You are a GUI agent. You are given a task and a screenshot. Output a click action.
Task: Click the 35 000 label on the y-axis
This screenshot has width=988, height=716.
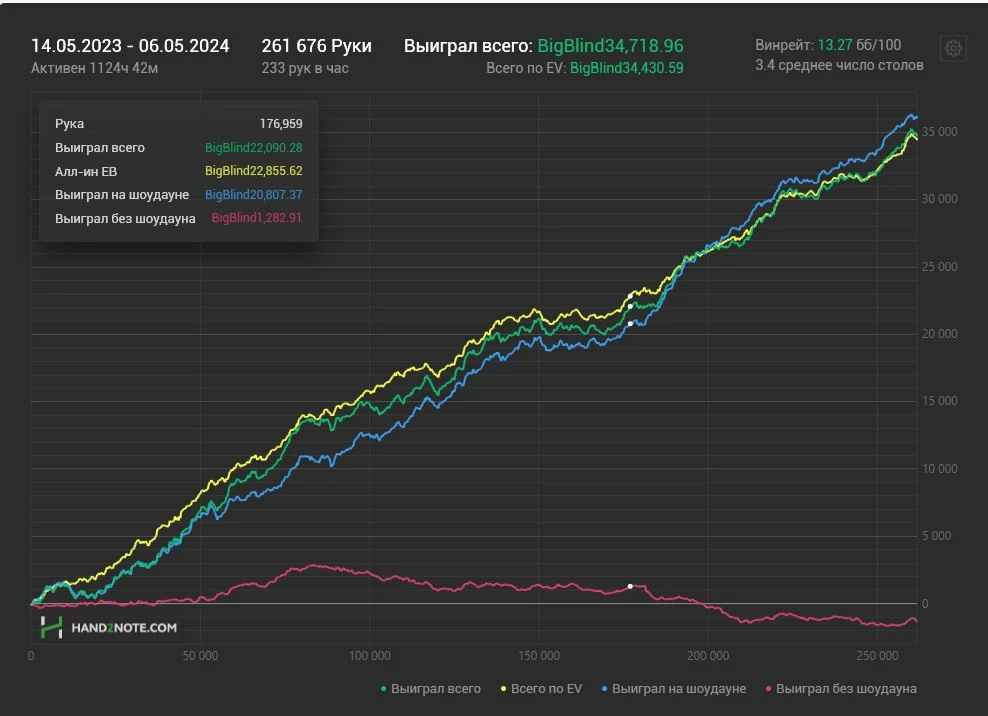pyautogui.click(x=939, y=132)
